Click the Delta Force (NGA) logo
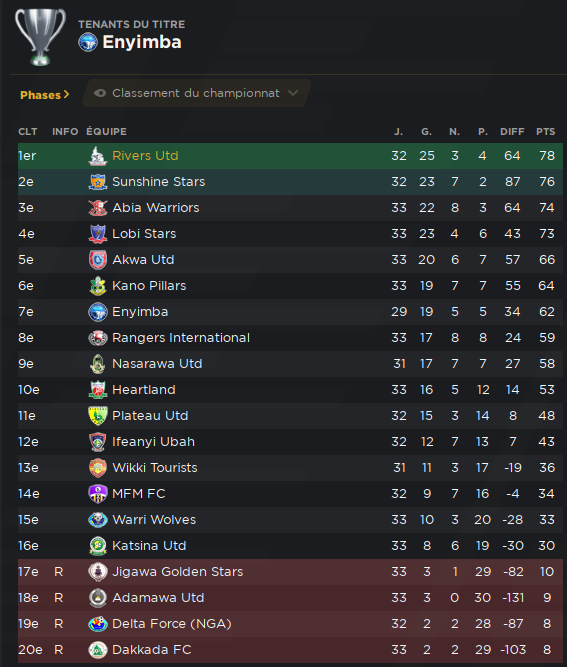 pyautogui.click(x=98, y=624)
